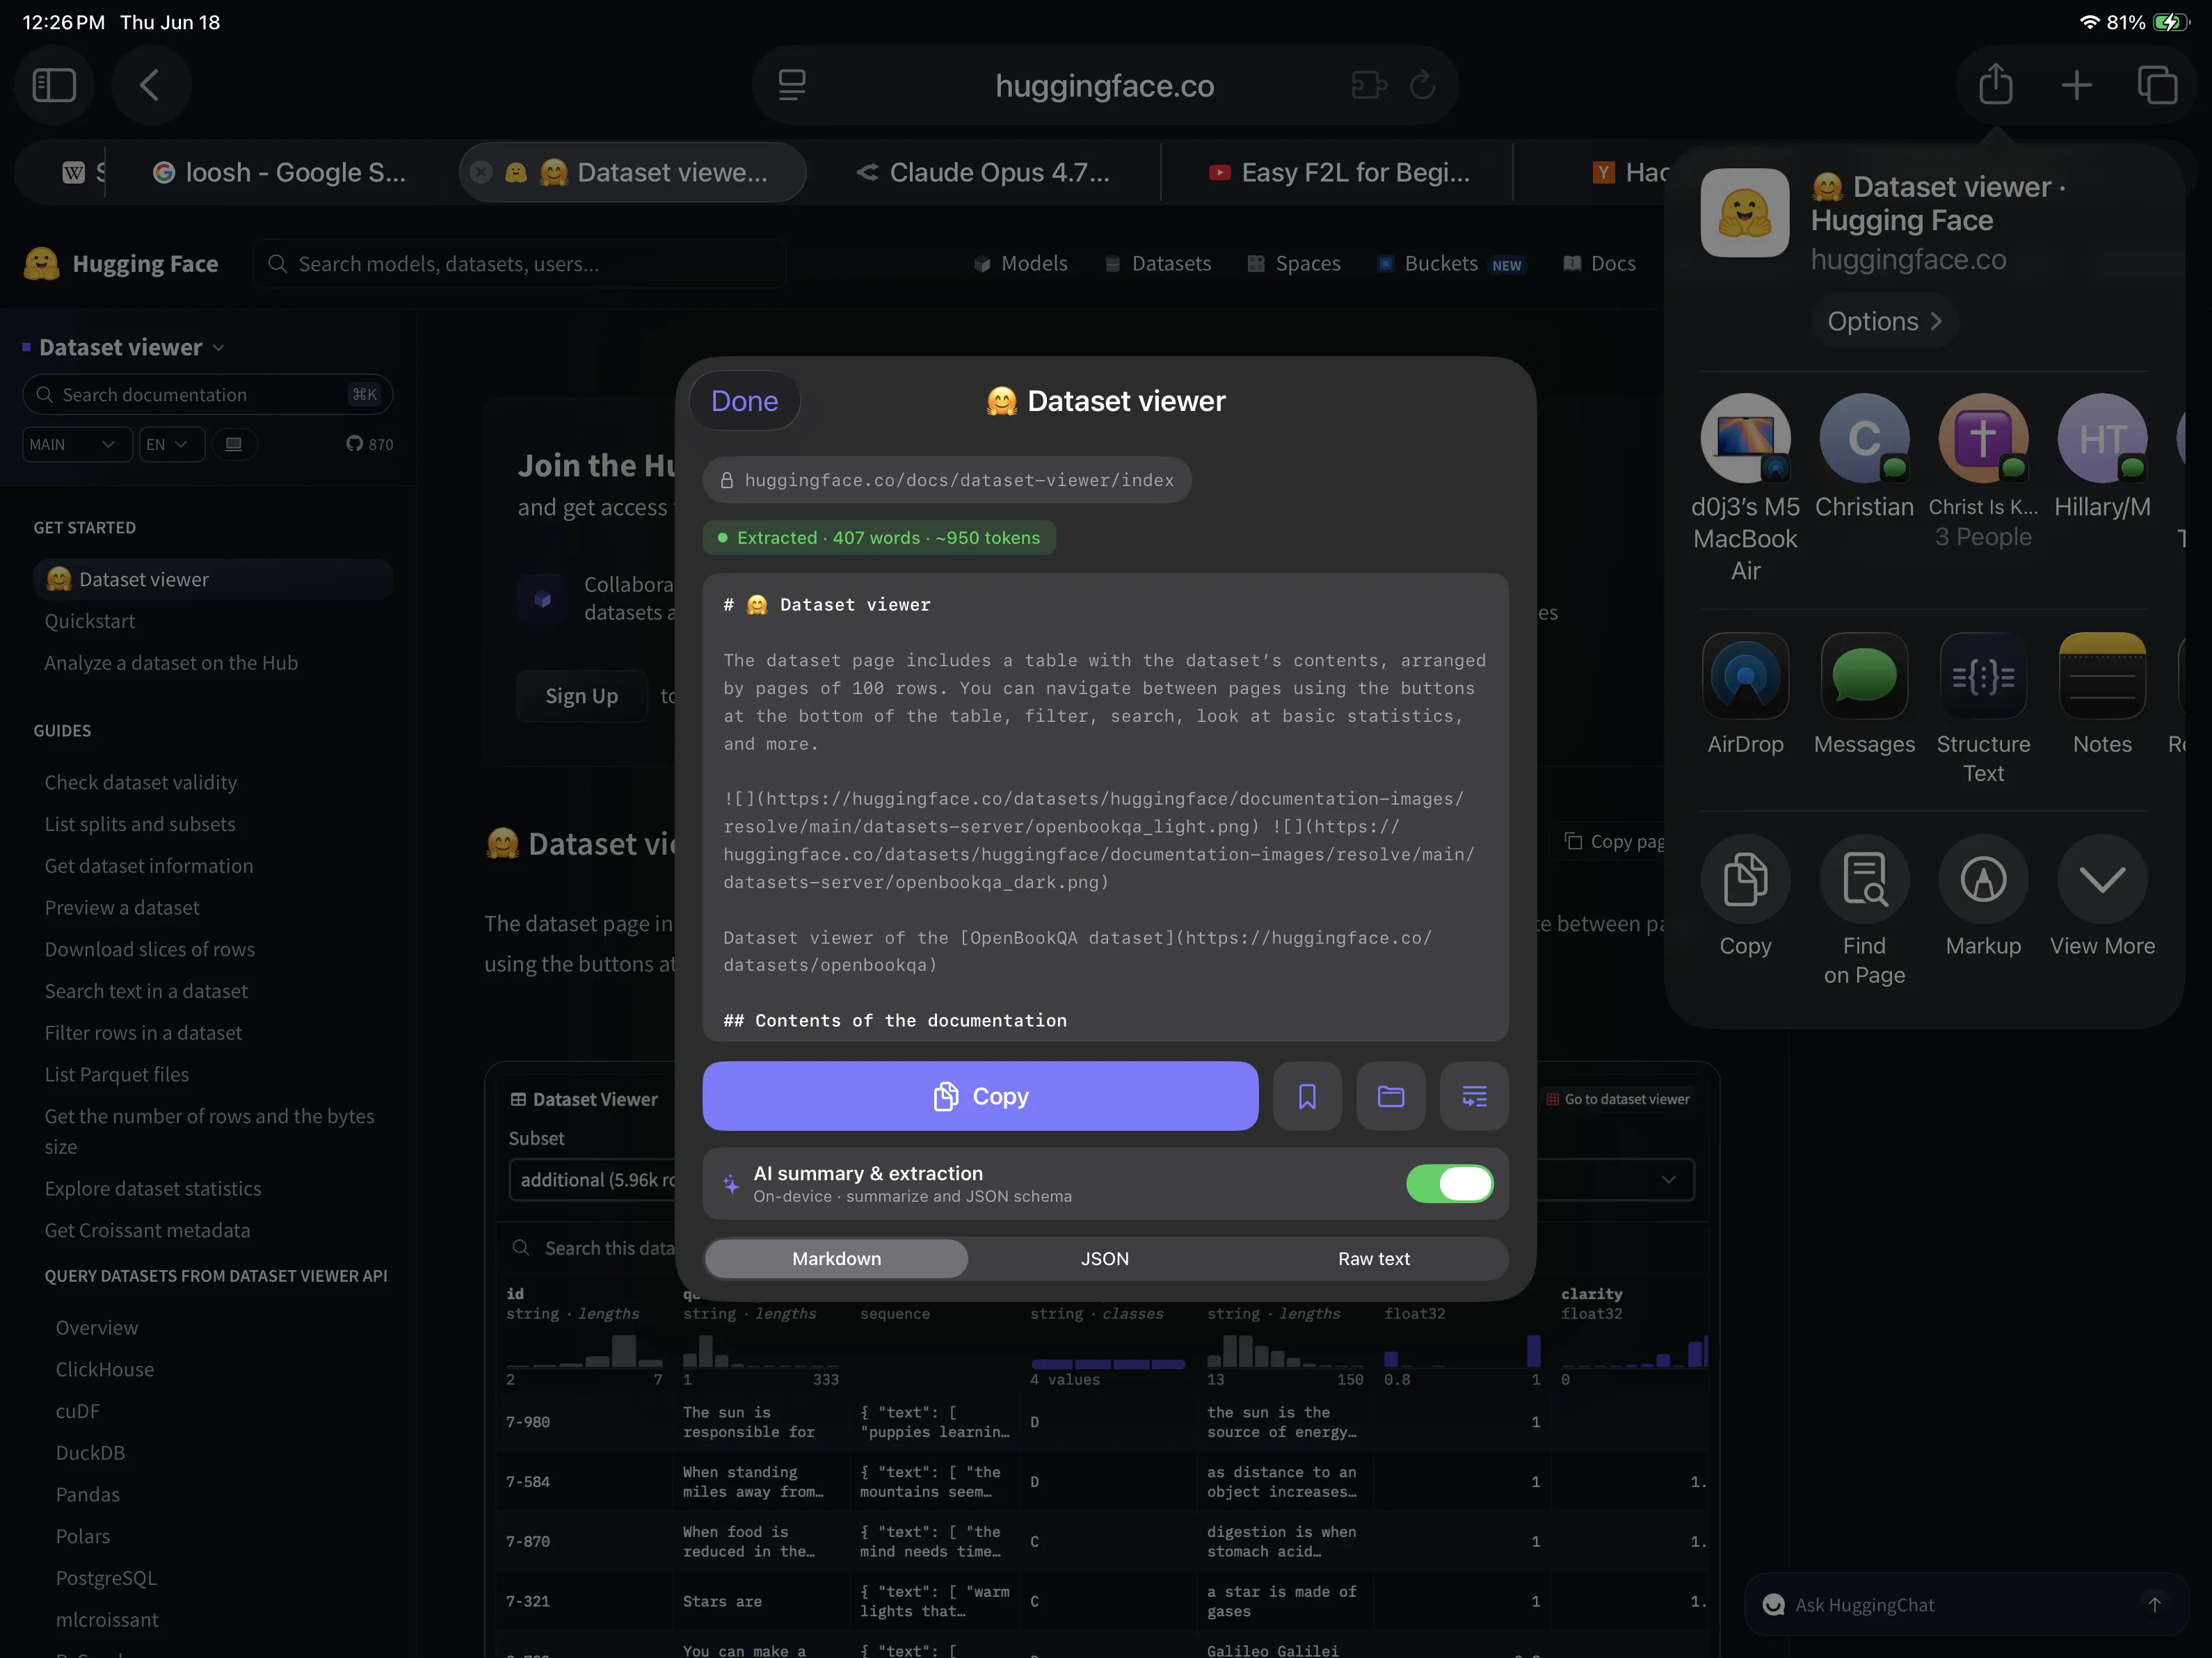Reload page using the refresh icon
The height and width of the screenshot is (1658, 2212).
pyautogui.click(x=1423, y=85)
